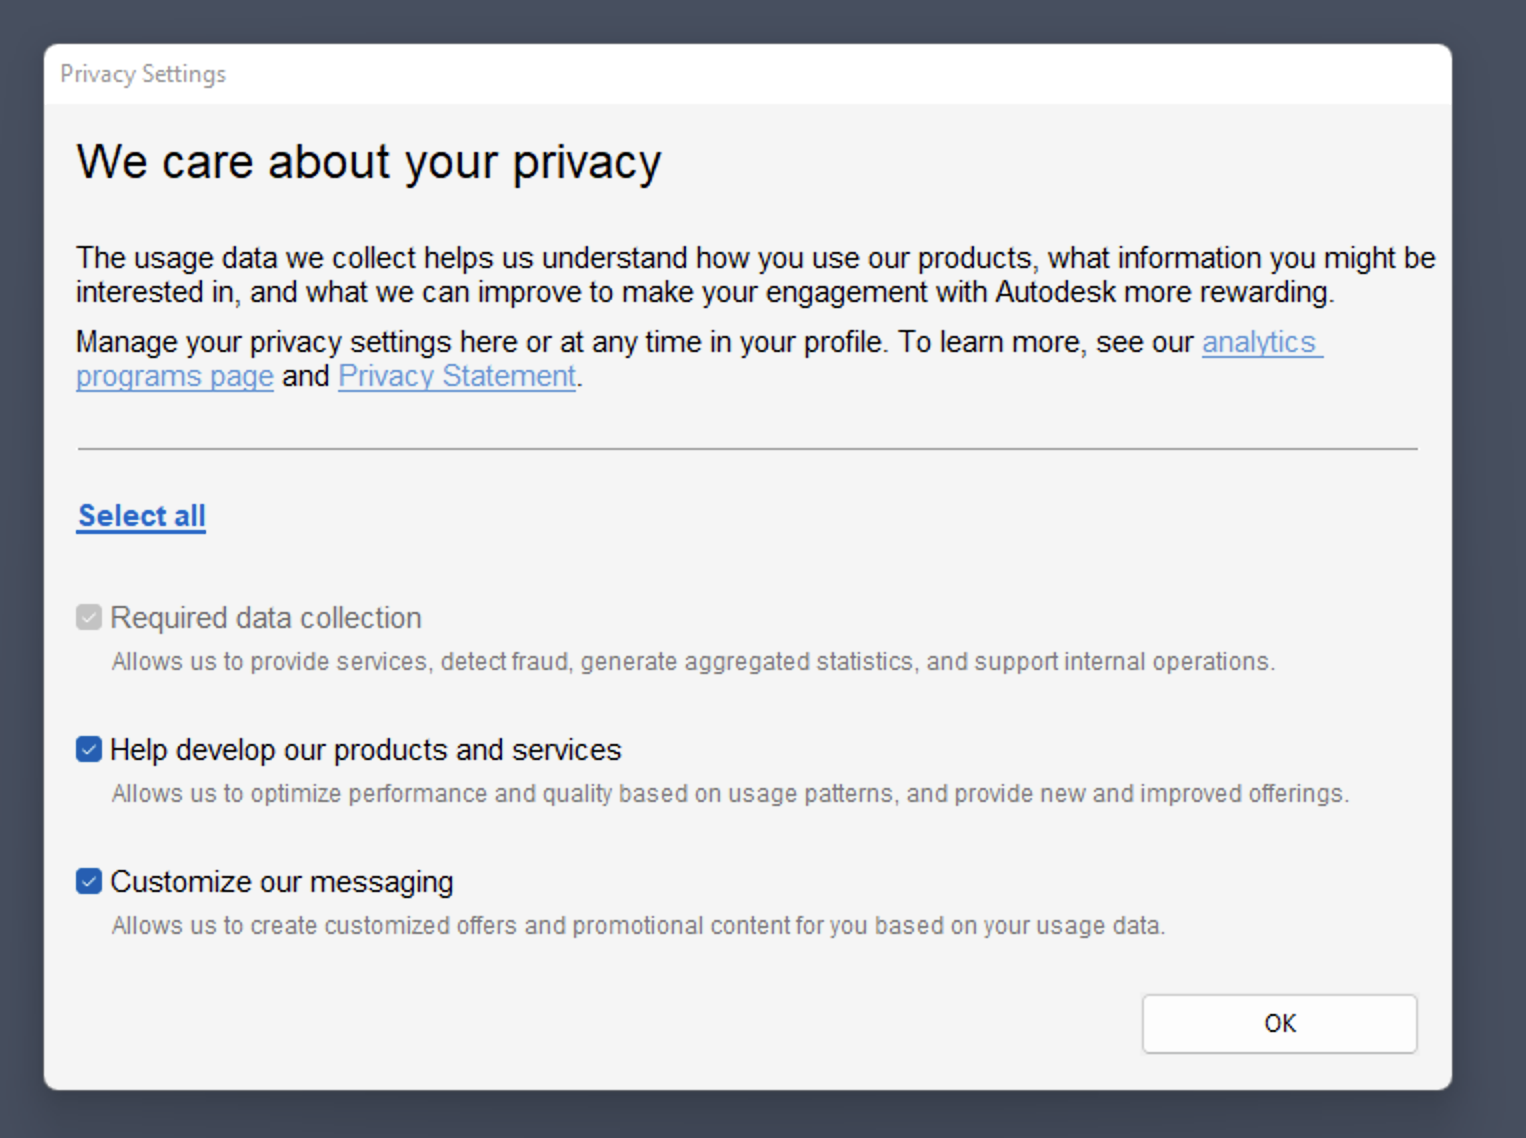
Task: Click the Help develop our products label
Action: tap(365, 750)
